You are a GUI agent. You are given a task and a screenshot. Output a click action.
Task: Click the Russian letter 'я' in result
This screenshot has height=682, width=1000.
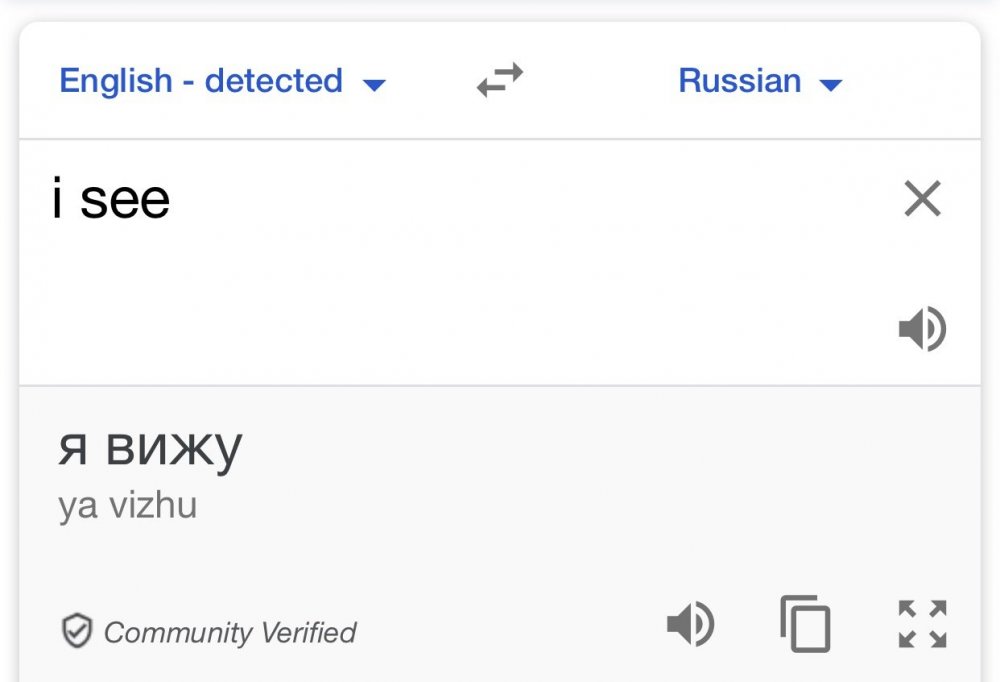click(72, 449)
